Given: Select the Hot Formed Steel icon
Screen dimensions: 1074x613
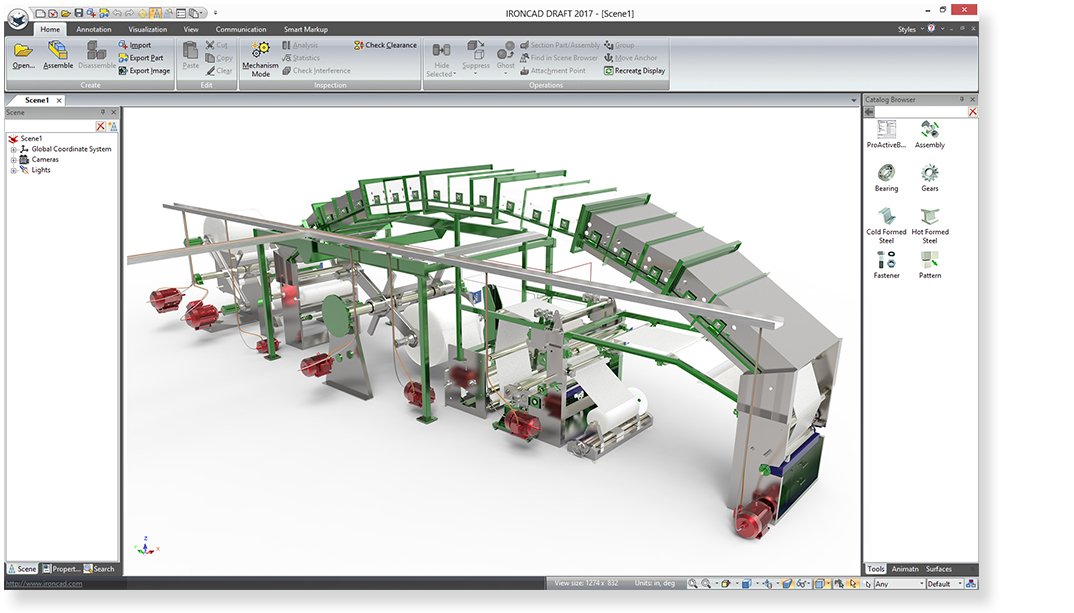Looking at the screenshot, I should point(930,218).
